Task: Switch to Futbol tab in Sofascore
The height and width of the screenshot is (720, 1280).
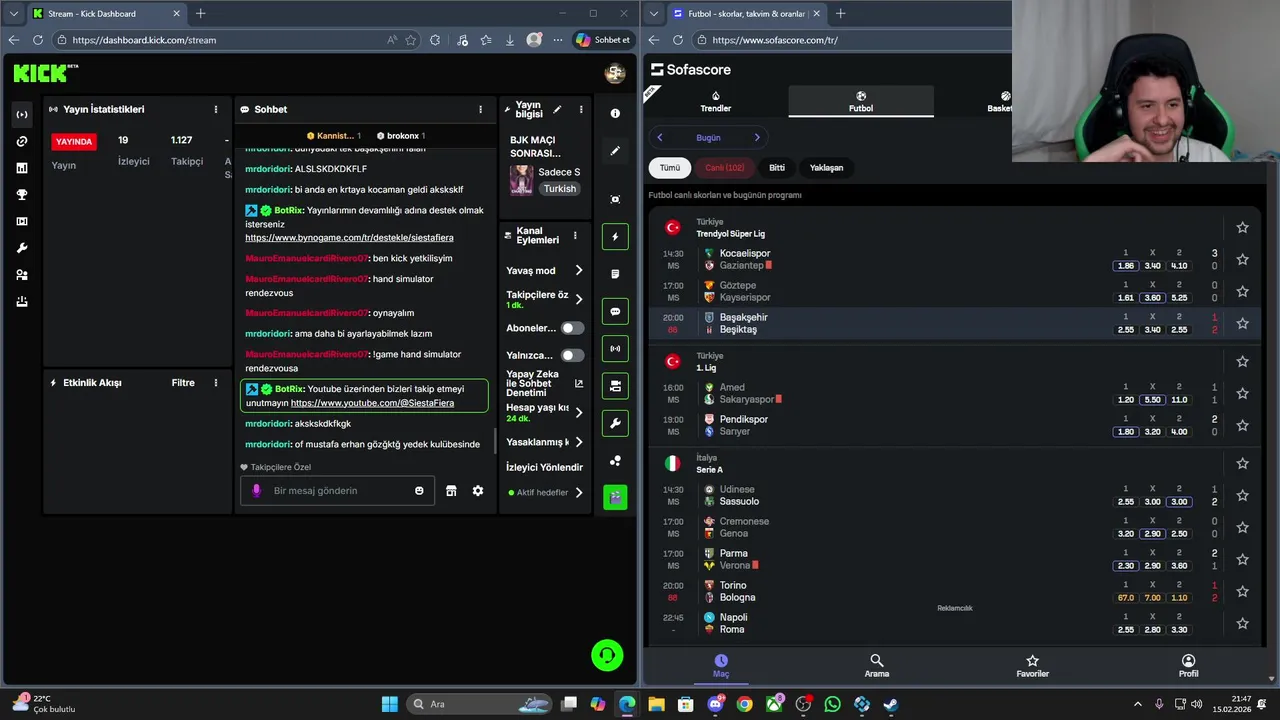Action: pos(861,102)
